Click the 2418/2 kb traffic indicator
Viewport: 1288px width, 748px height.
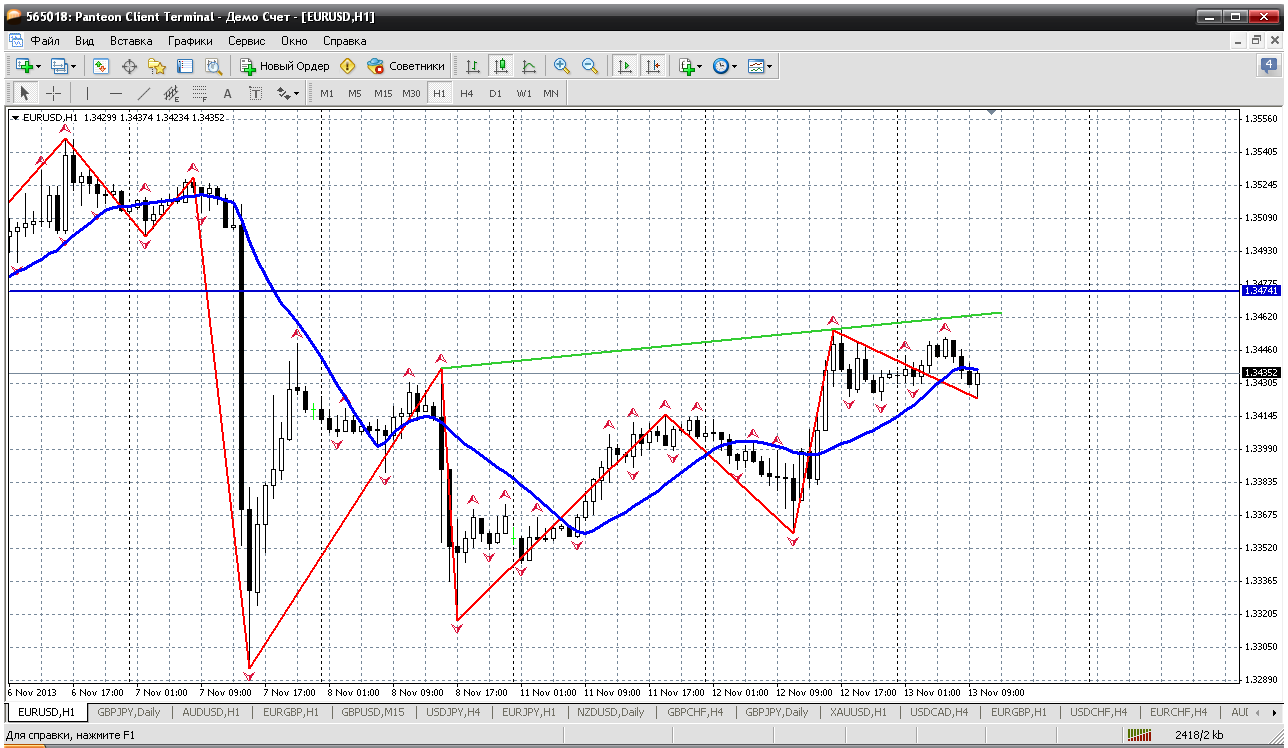click(x=1198, y=736)
